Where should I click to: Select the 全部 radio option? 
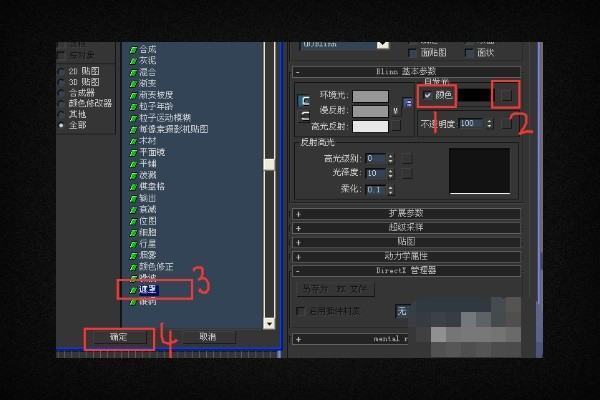[x=62, y=126]
